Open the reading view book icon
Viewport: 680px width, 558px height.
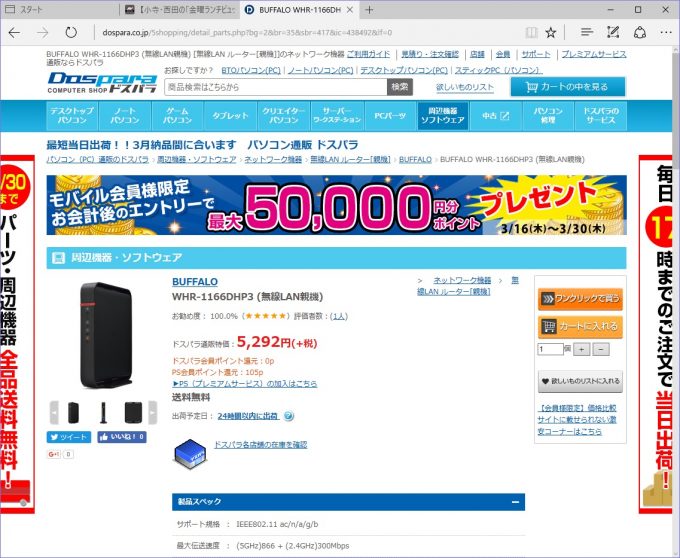coord(531,33)
